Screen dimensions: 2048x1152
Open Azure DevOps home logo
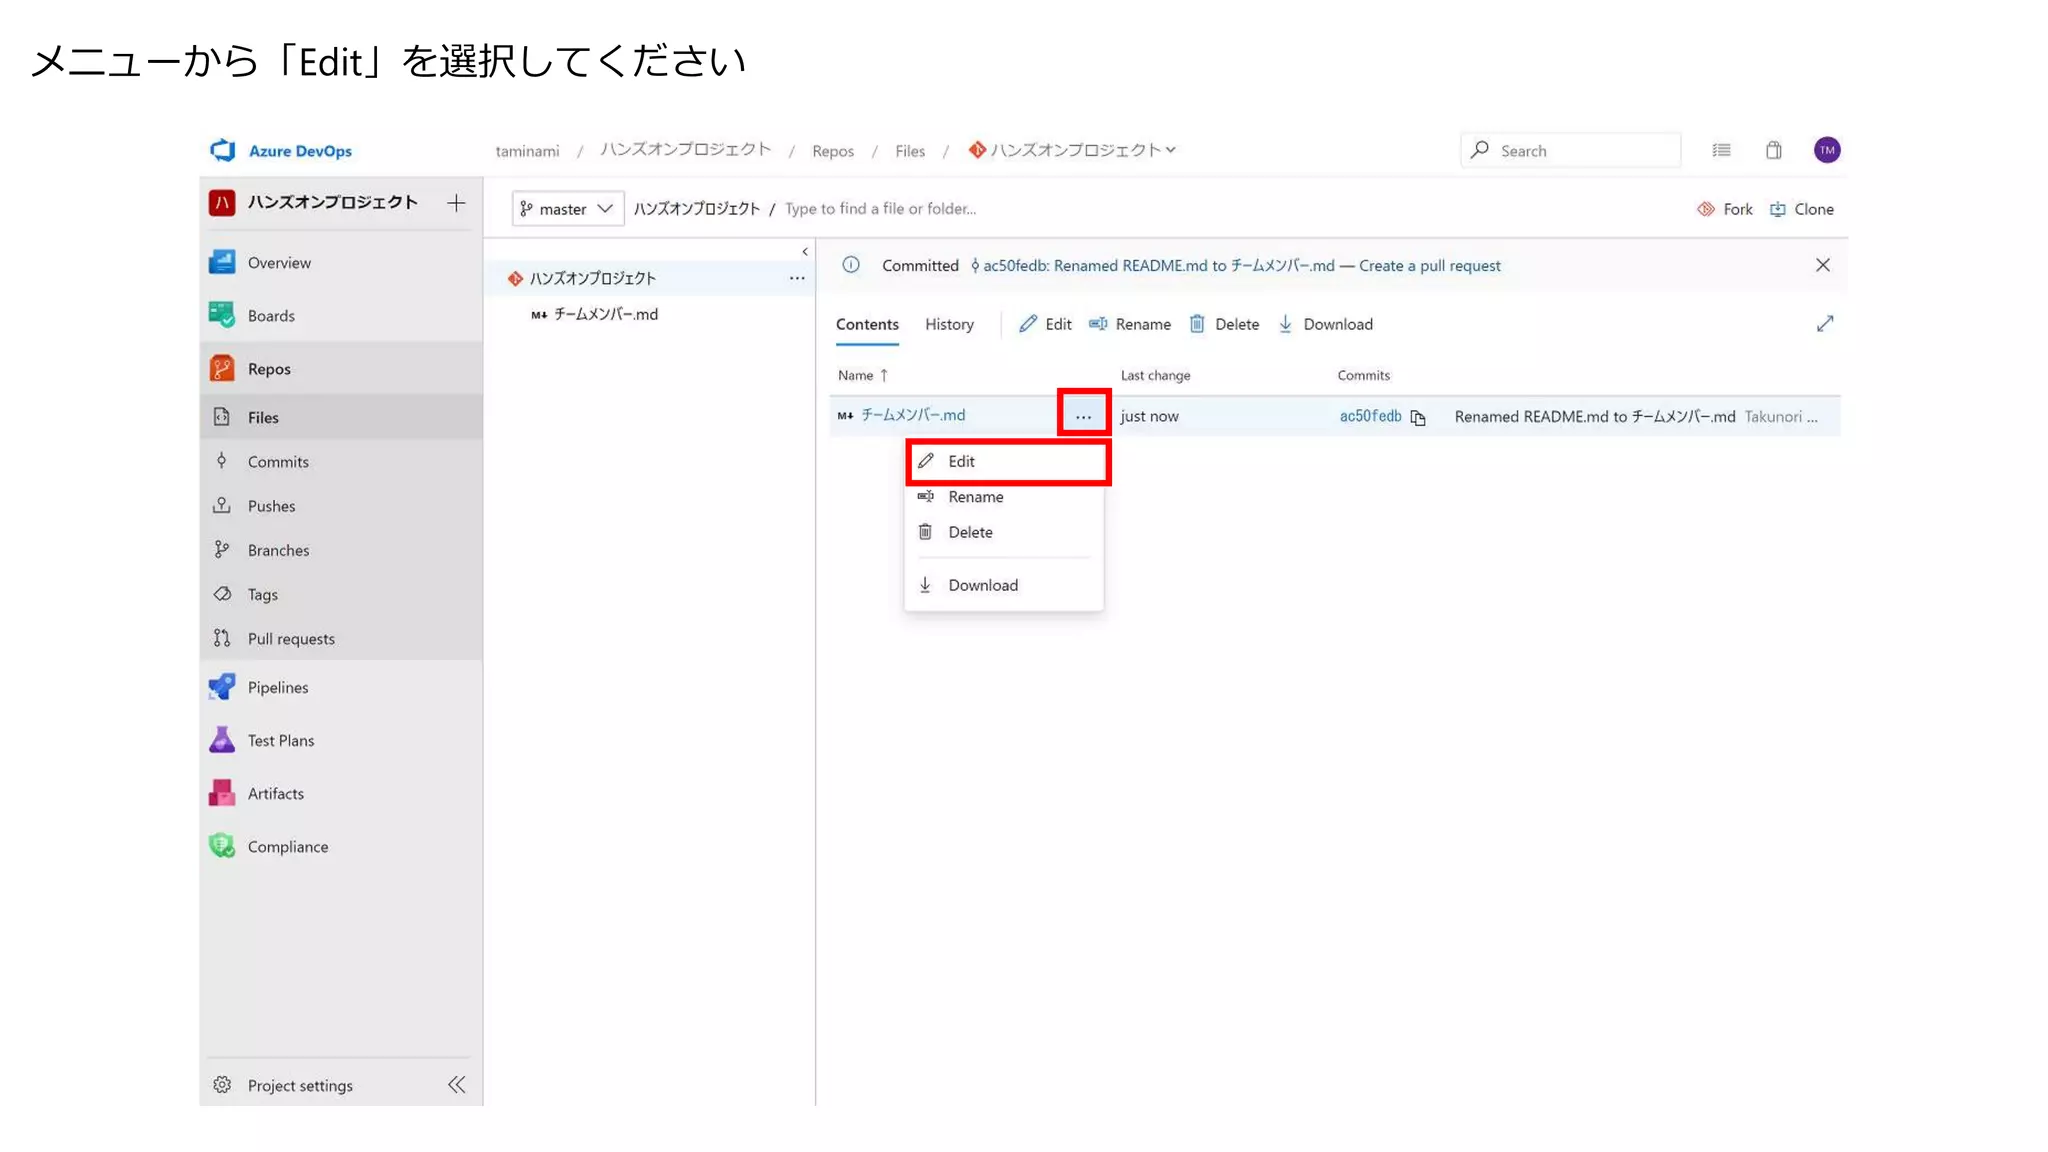pos(281,150)
